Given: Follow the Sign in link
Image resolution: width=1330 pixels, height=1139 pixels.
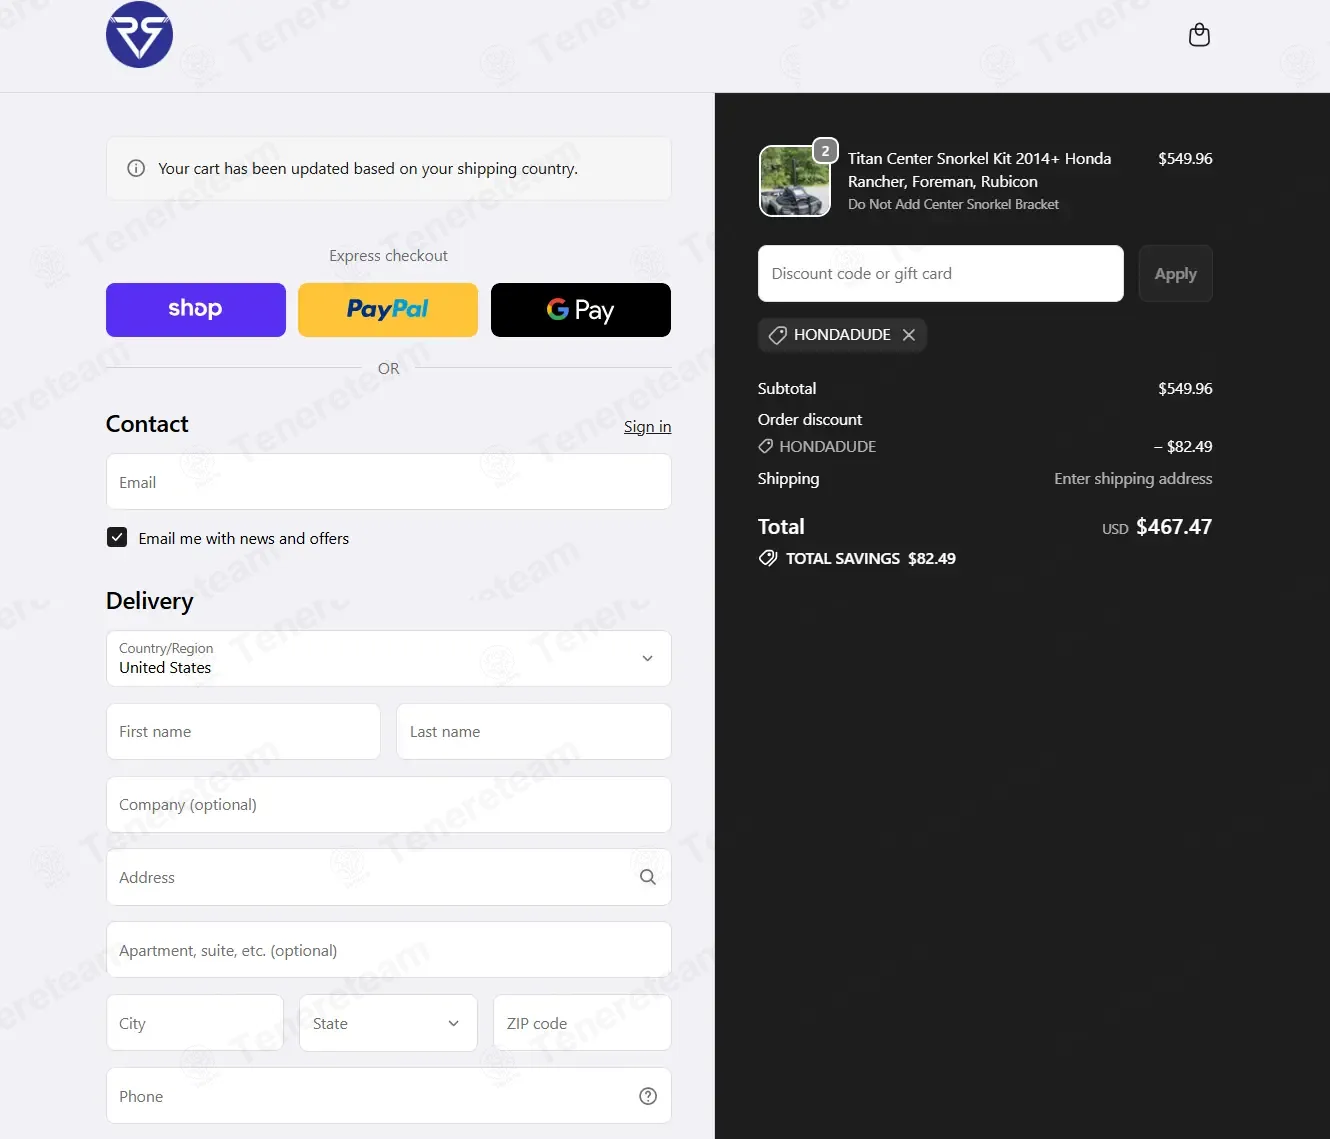Looking at the screenshot, I should pos(647,427).
